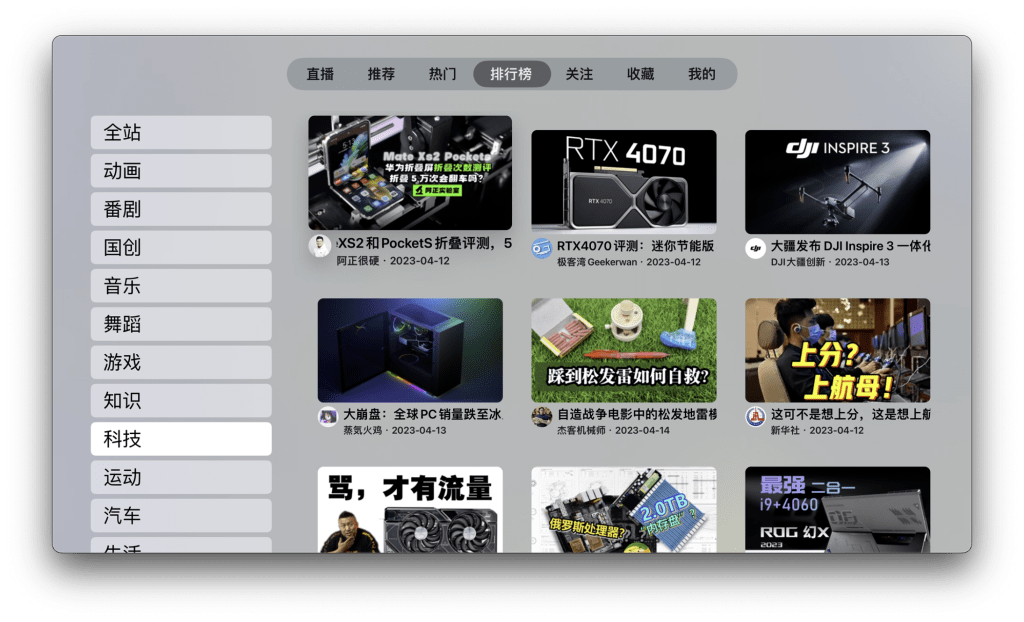Click title '这可不是想上分，这是想上航'
The height and width of the screenshot is (622, 1024).
(x=850, y=414)
